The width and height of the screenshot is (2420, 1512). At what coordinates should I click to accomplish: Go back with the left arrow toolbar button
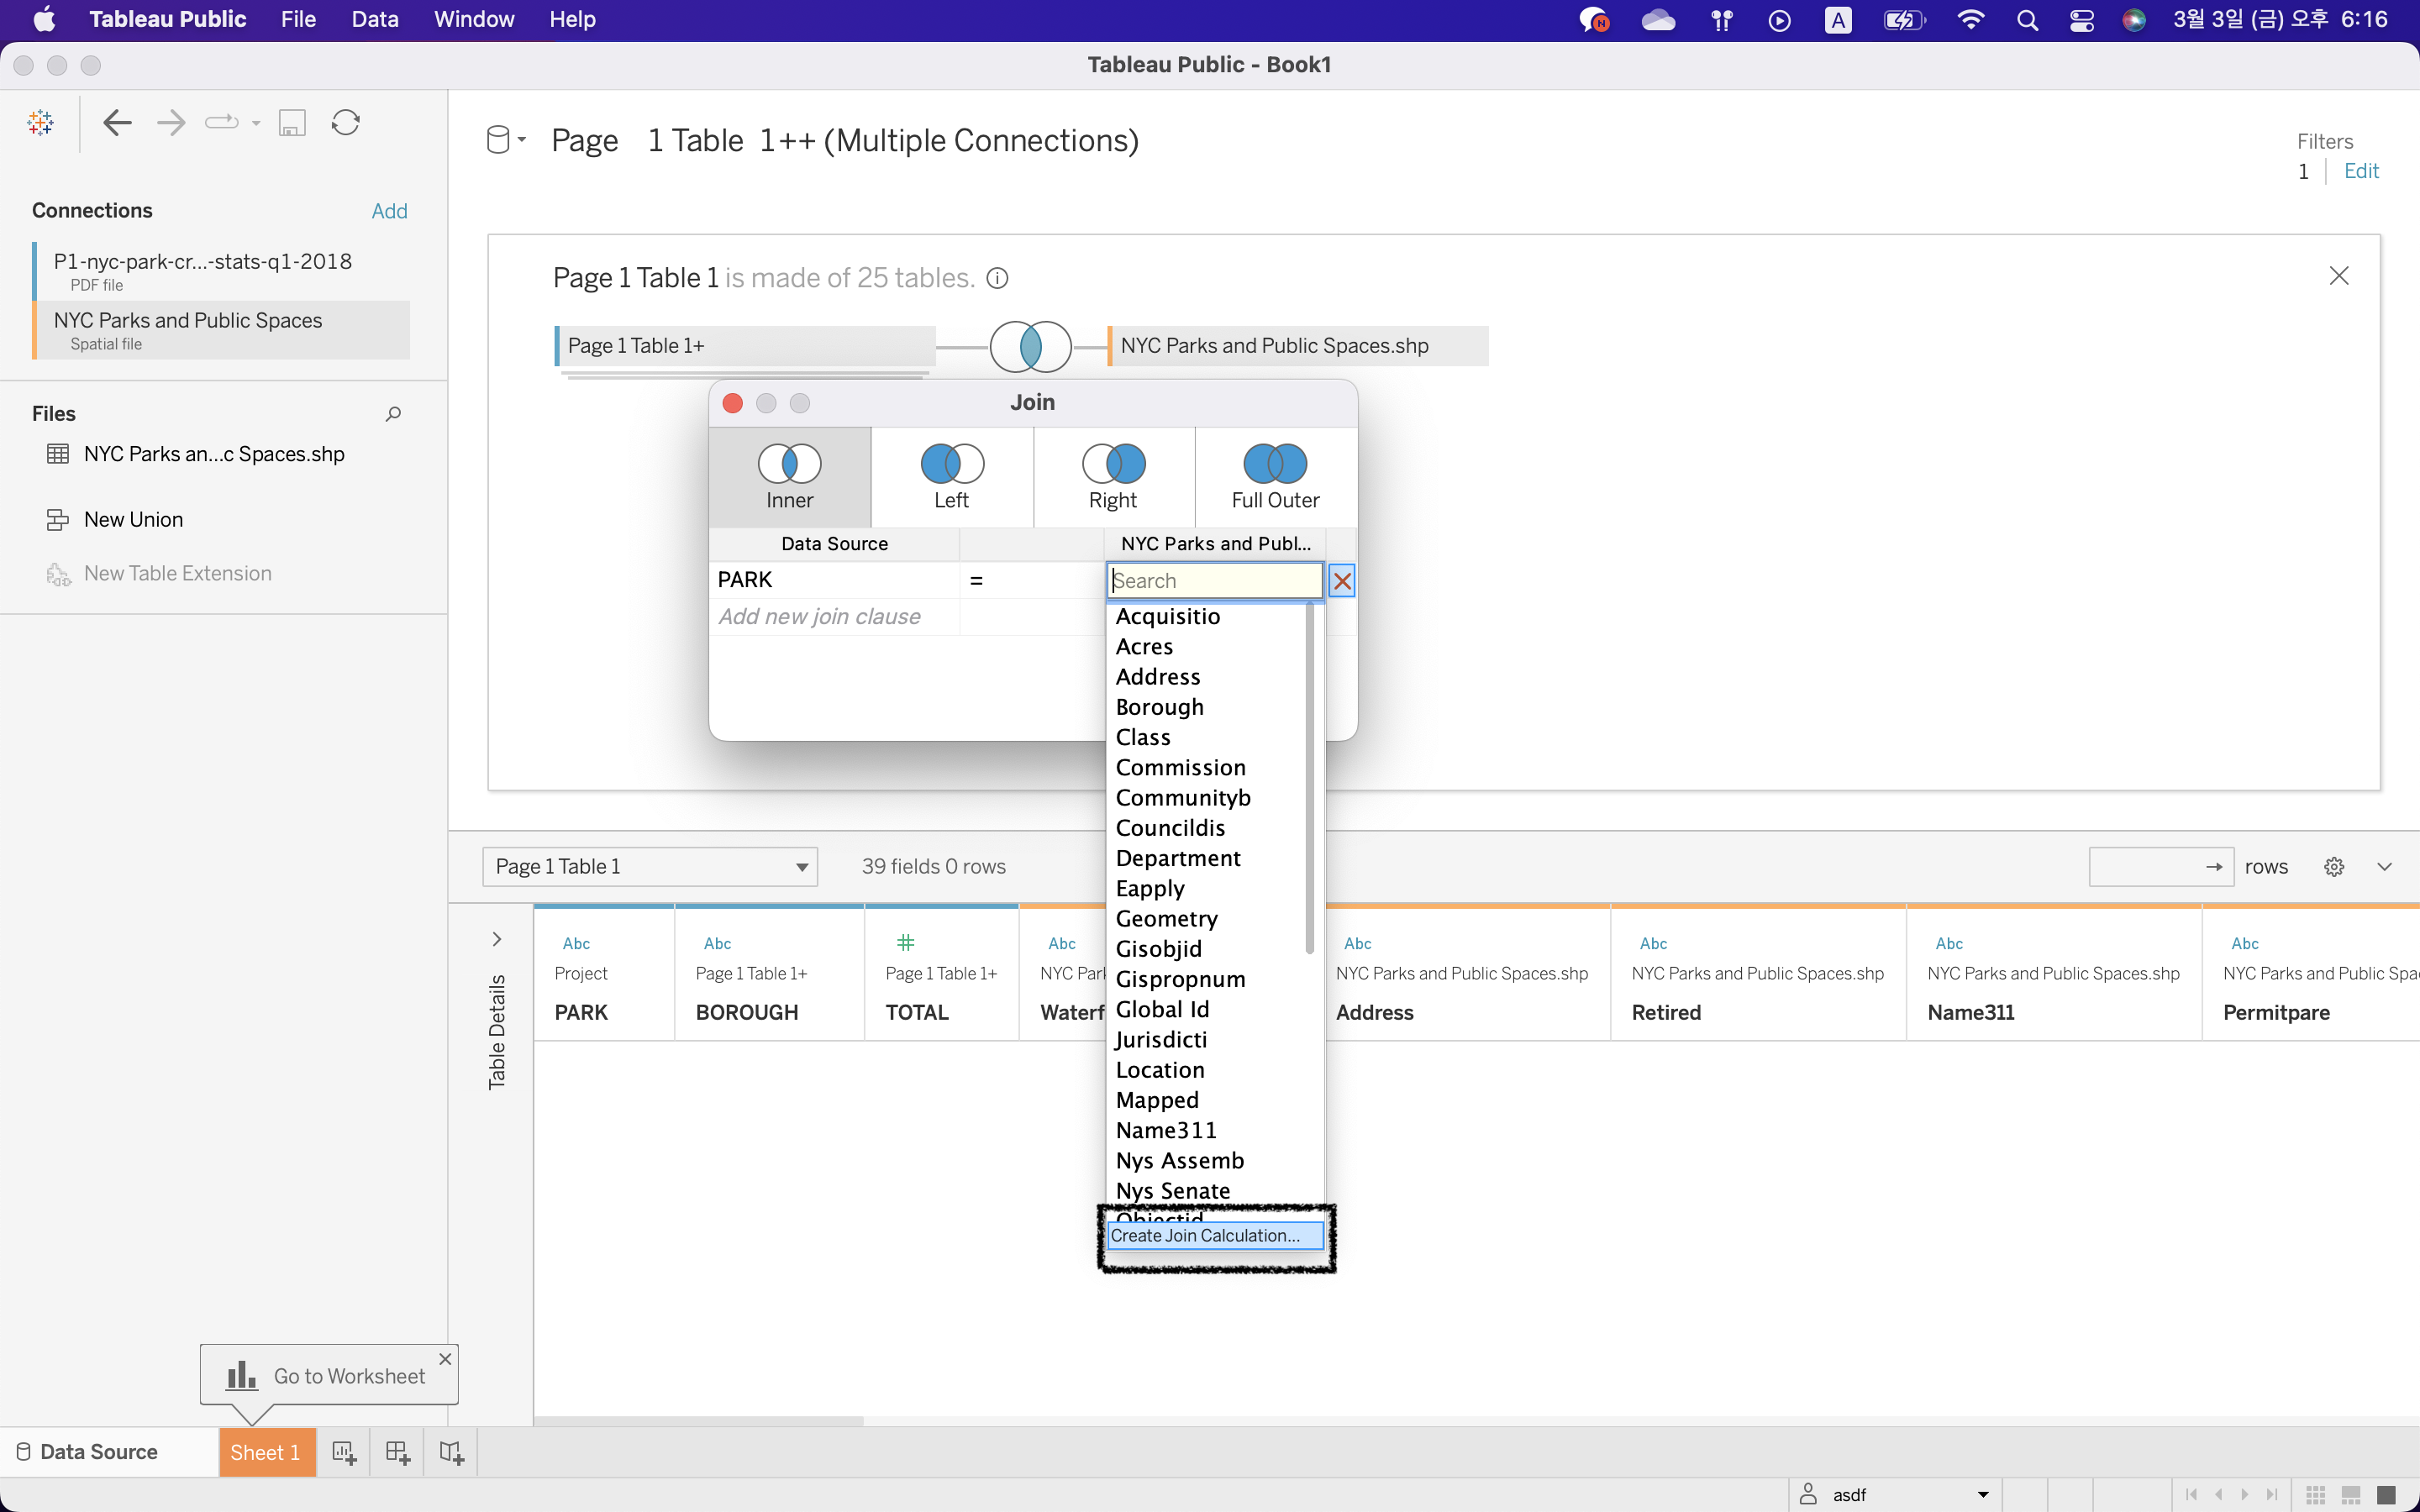click(x=117, y=122)
